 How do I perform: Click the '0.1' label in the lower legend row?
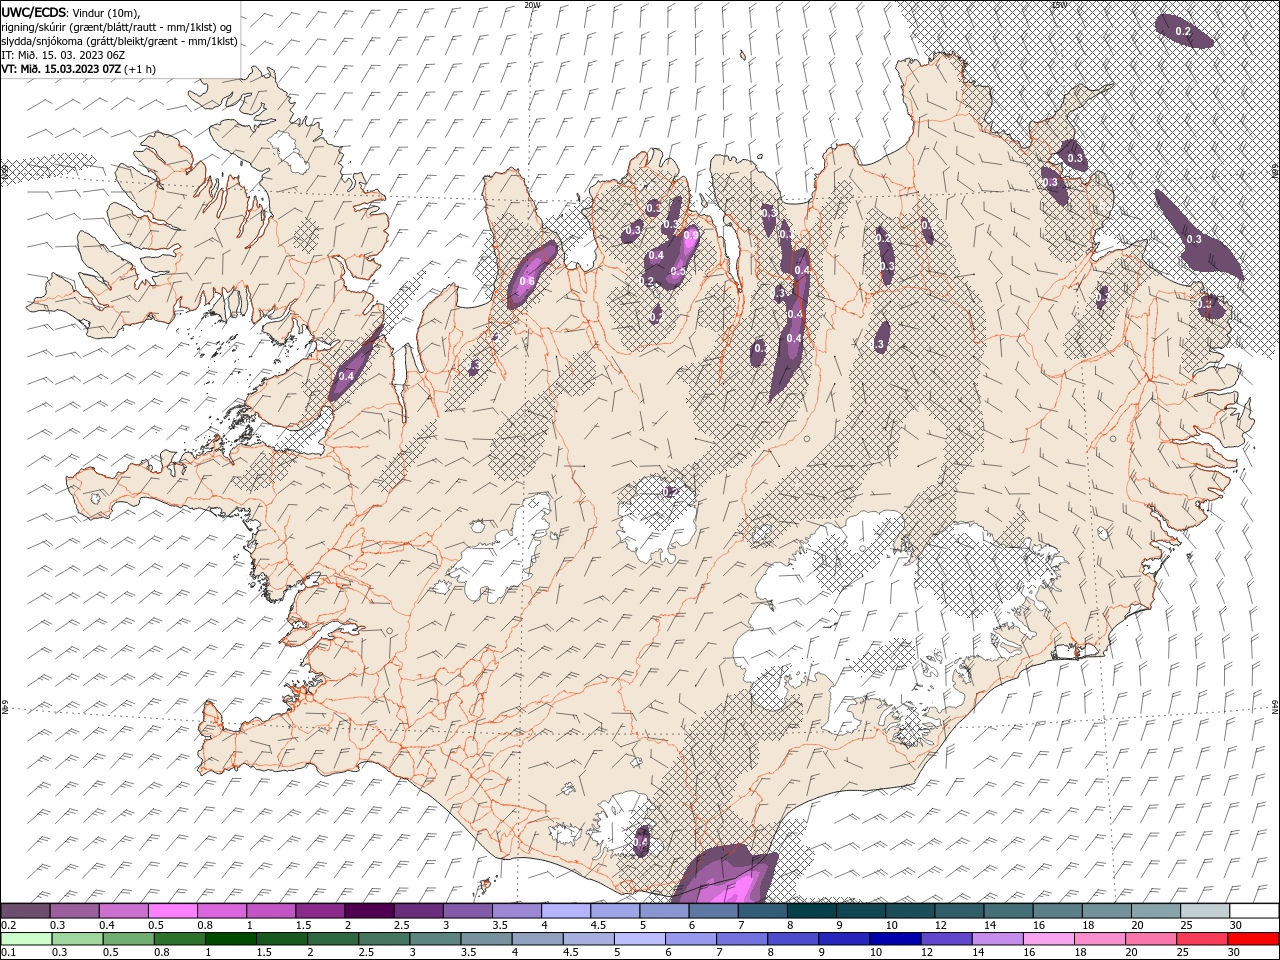click(x=8, y=953)
